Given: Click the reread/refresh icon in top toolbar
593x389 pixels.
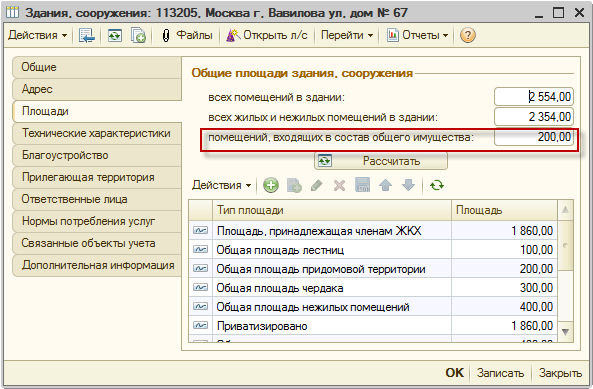Looking at the screenshot, I should [115, 36].
